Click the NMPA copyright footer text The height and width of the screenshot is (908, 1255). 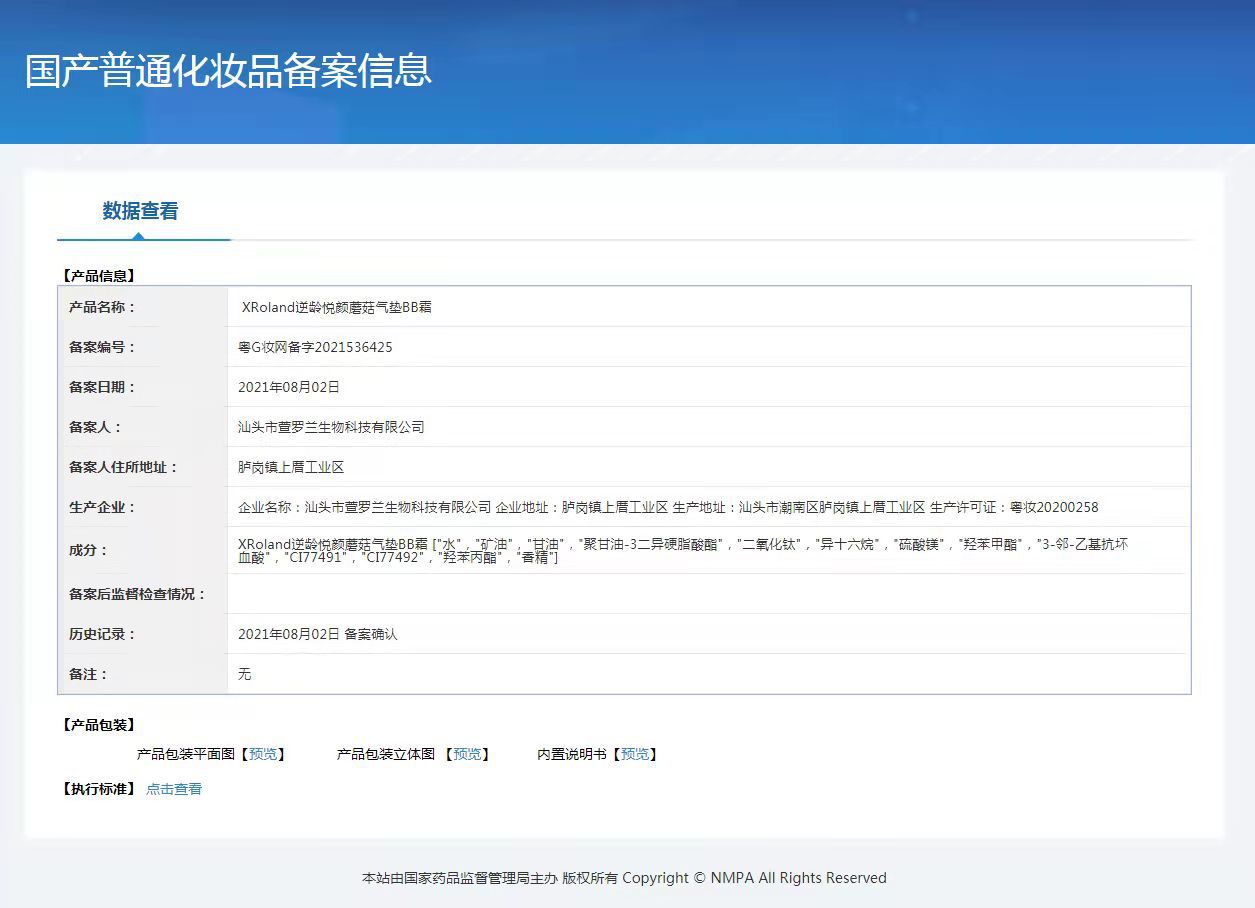click(x=624, y=878)
